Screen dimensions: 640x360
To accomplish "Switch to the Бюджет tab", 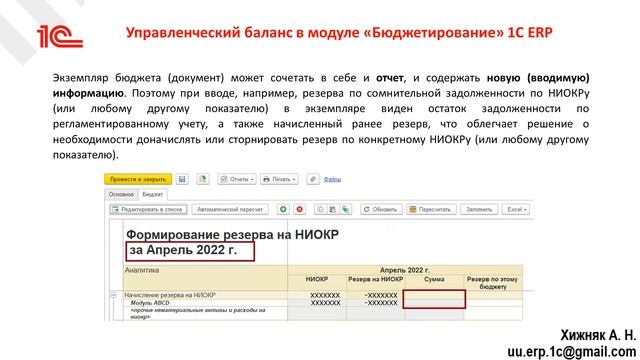I will coord(153,194).
